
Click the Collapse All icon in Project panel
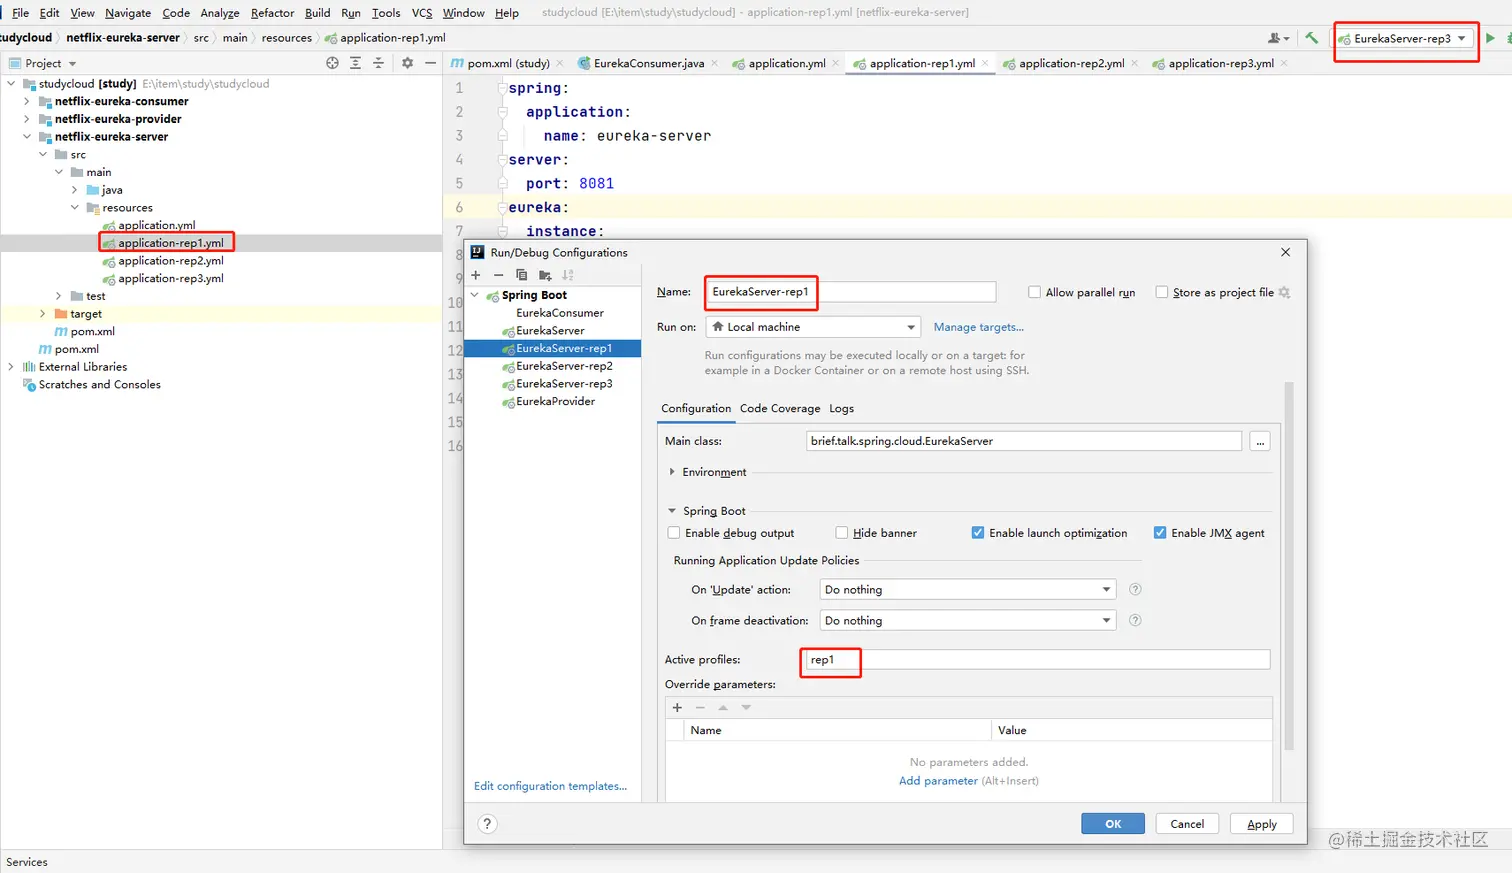(x=378, y=63)
